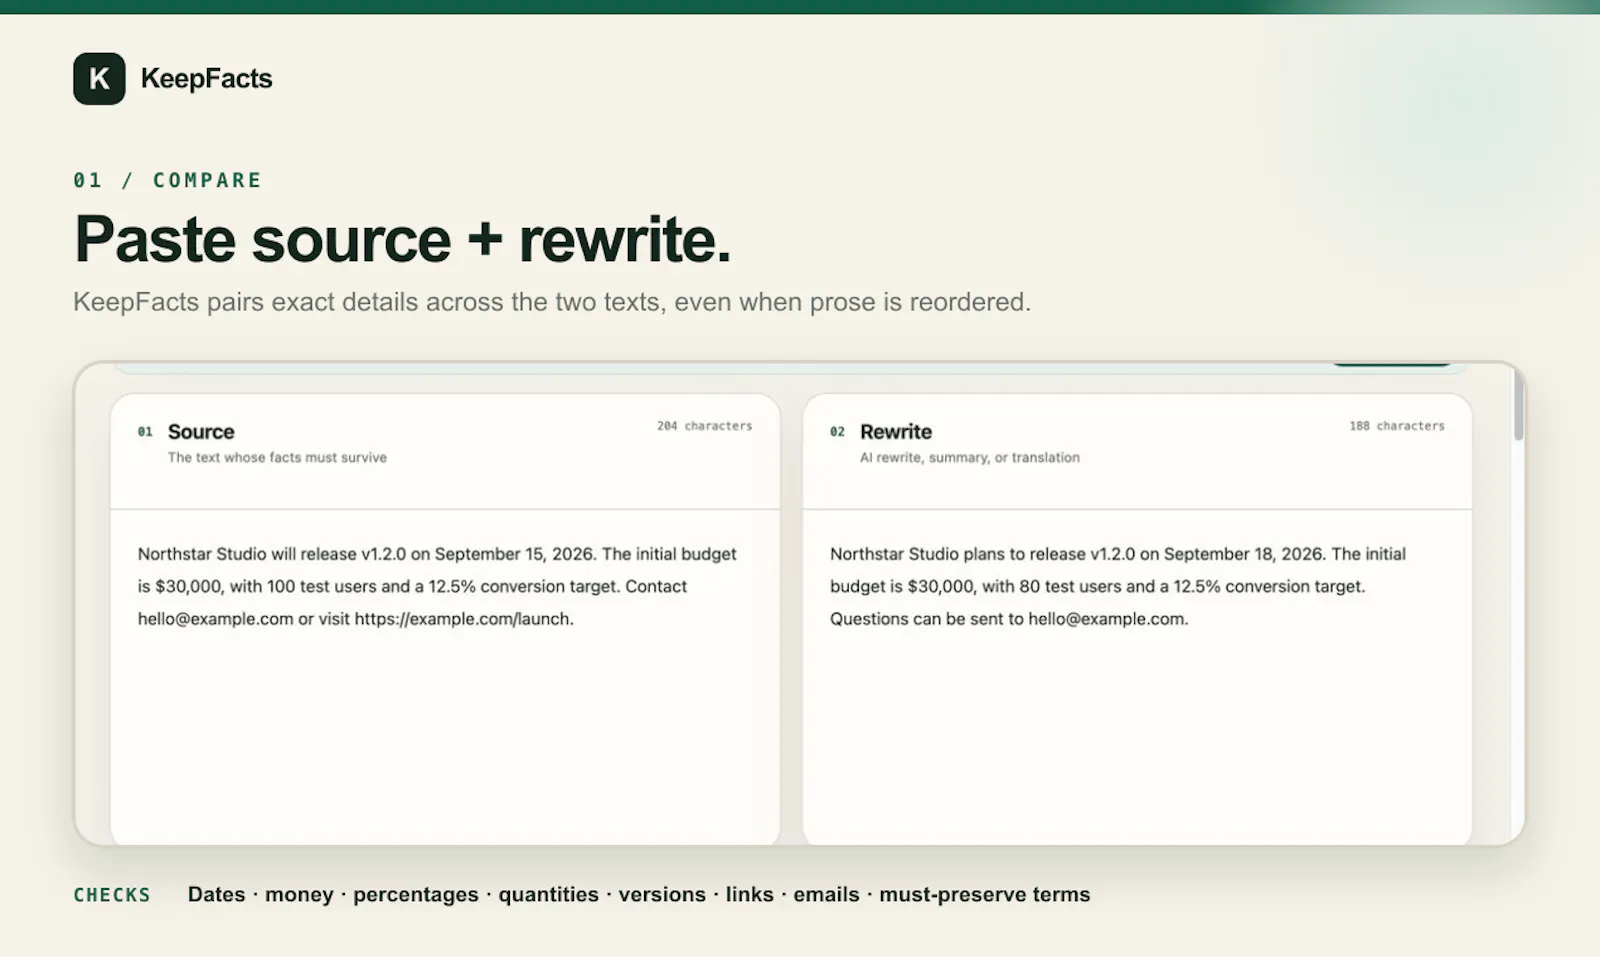Click the "CHECKS" label

tap(112, 895)
